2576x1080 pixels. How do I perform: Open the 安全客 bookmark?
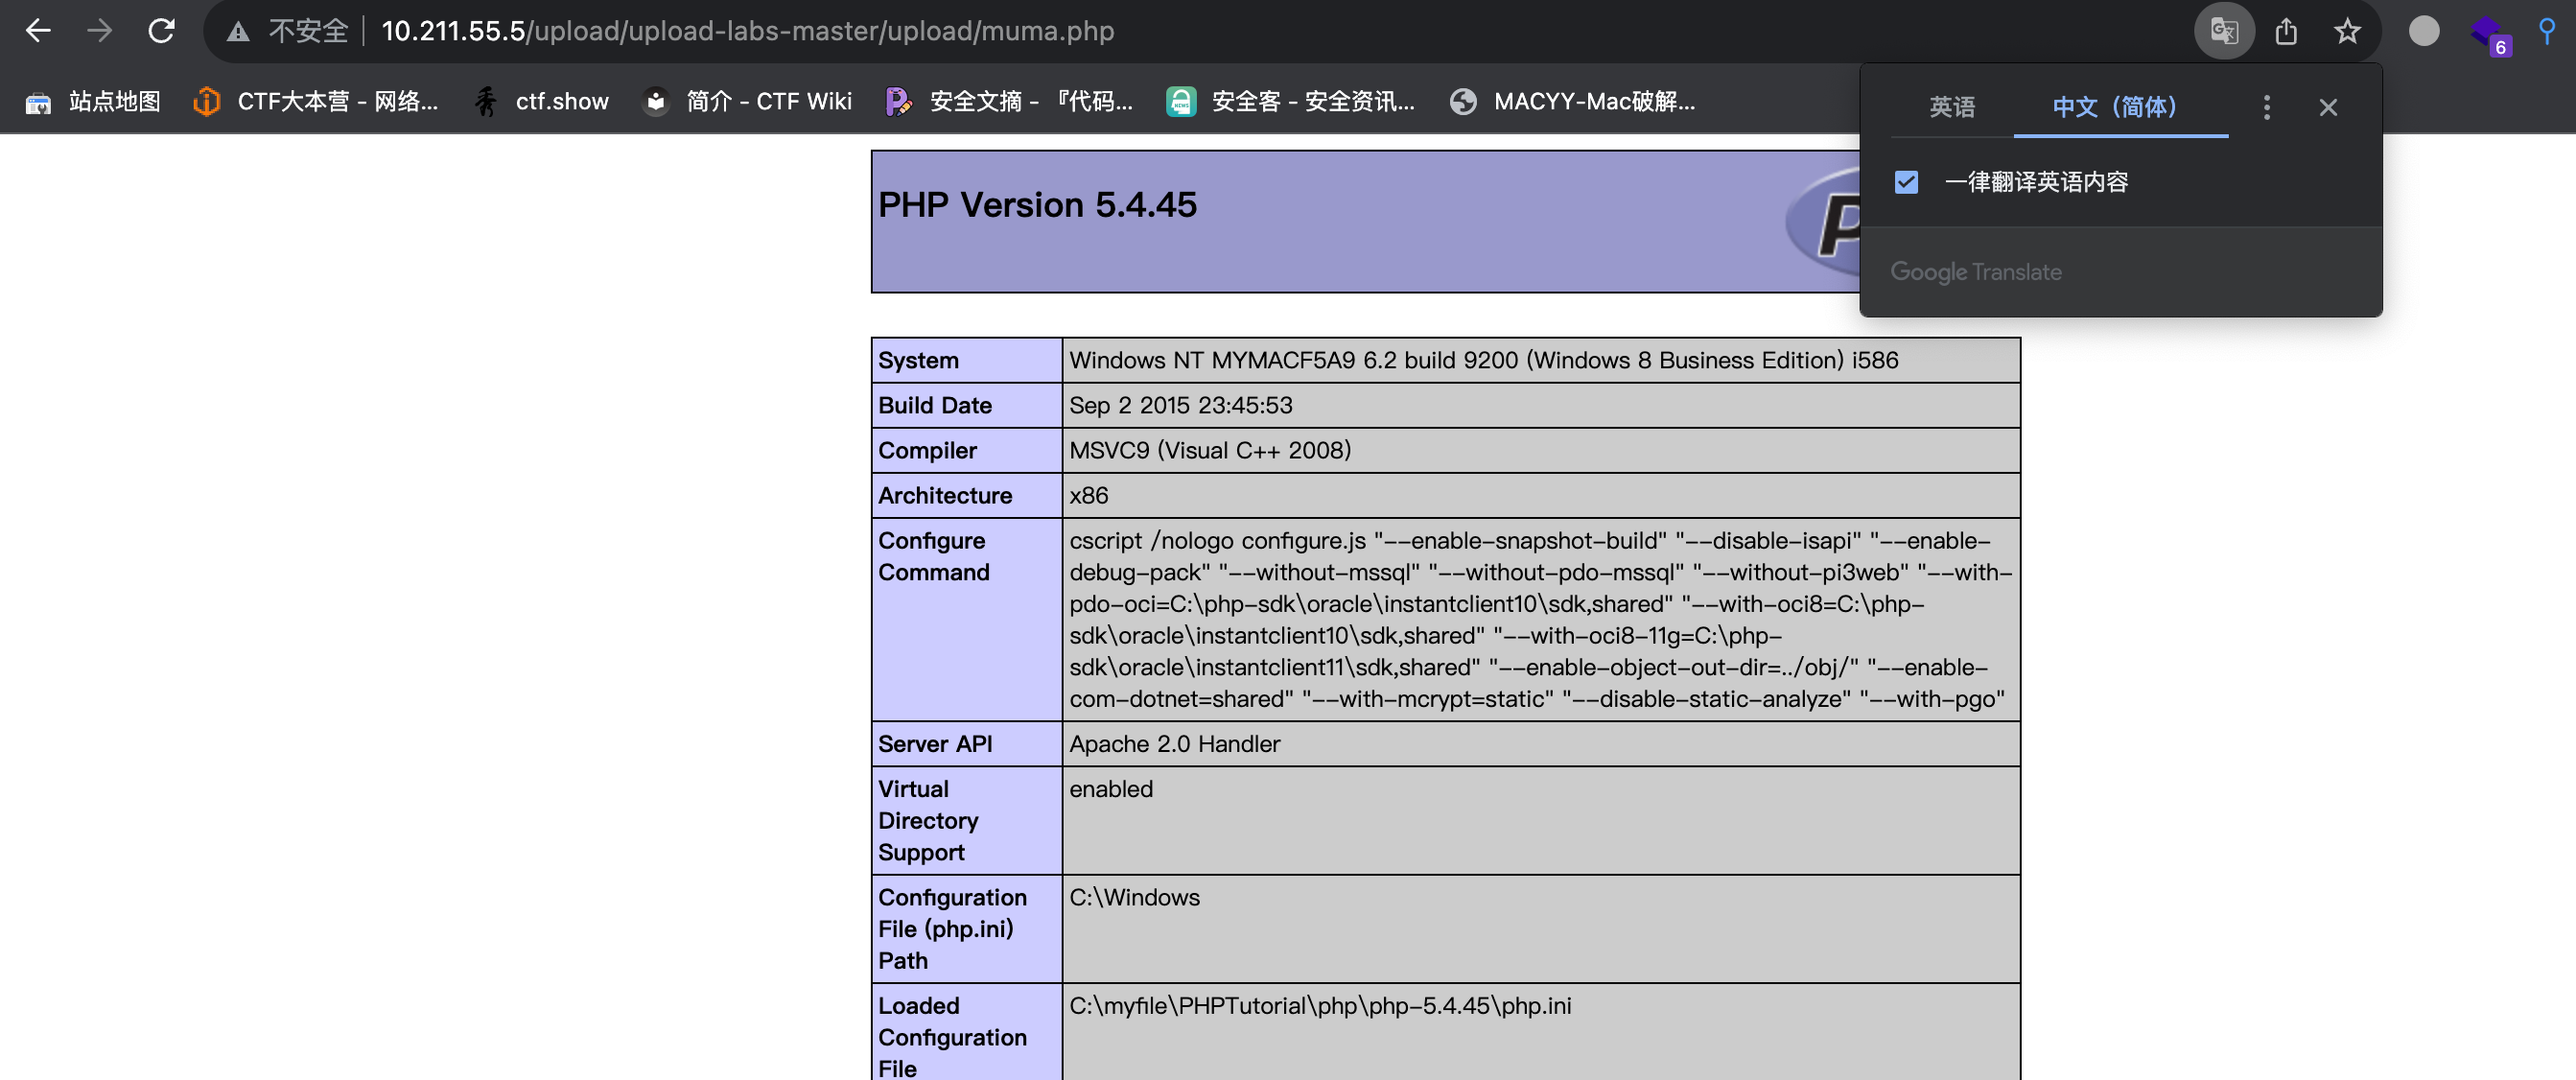coord(1290,101)
